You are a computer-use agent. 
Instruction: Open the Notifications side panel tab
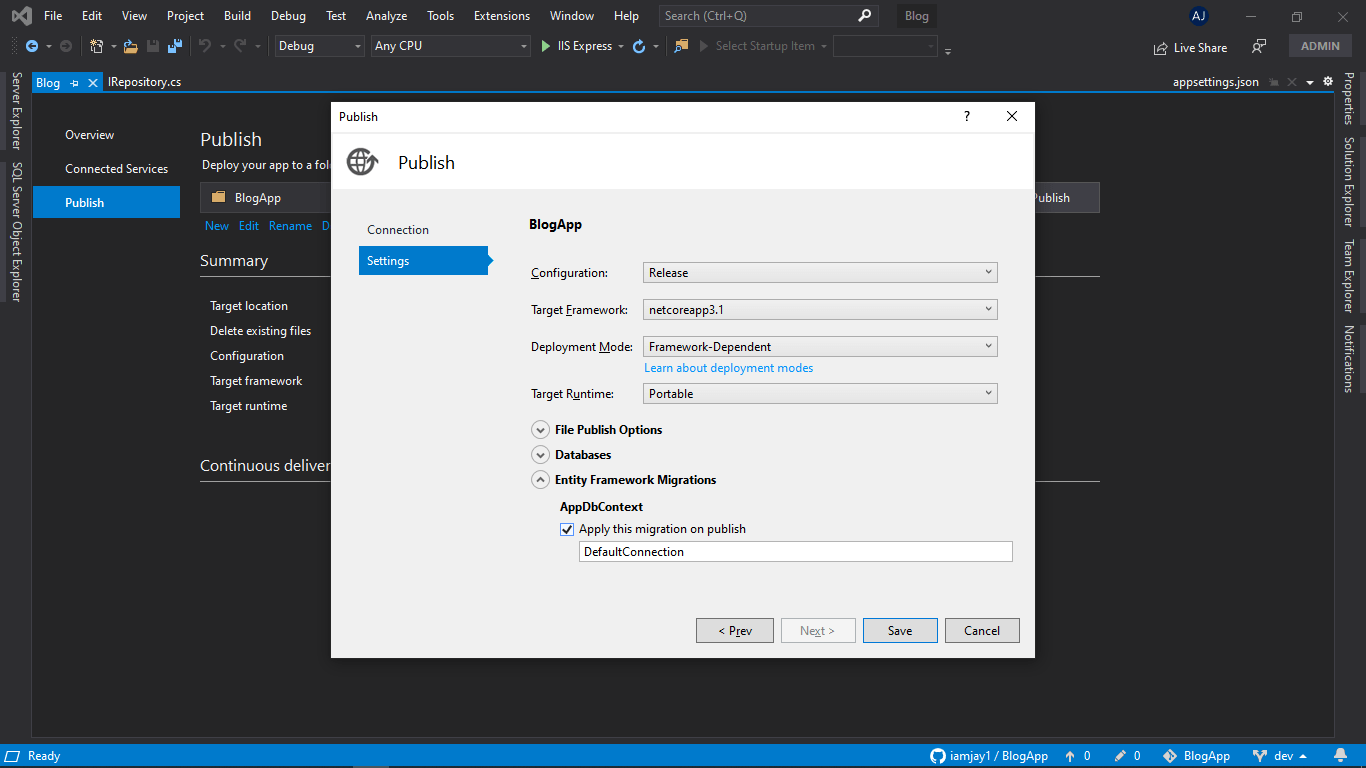[x=1349, y=359]
